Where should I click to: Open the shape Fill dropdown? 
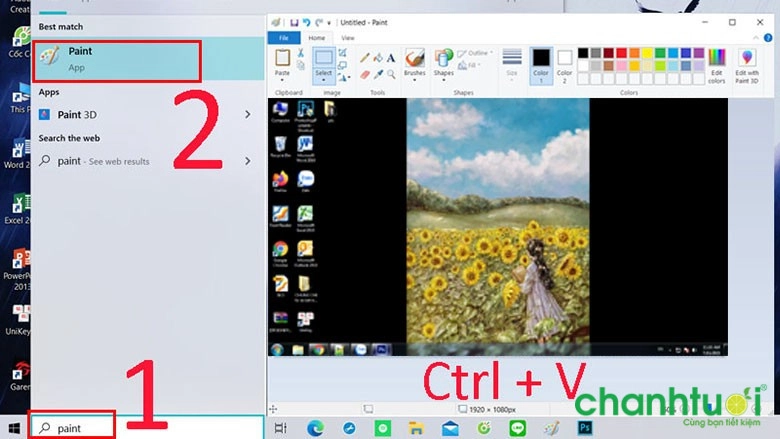click(469, 65)
